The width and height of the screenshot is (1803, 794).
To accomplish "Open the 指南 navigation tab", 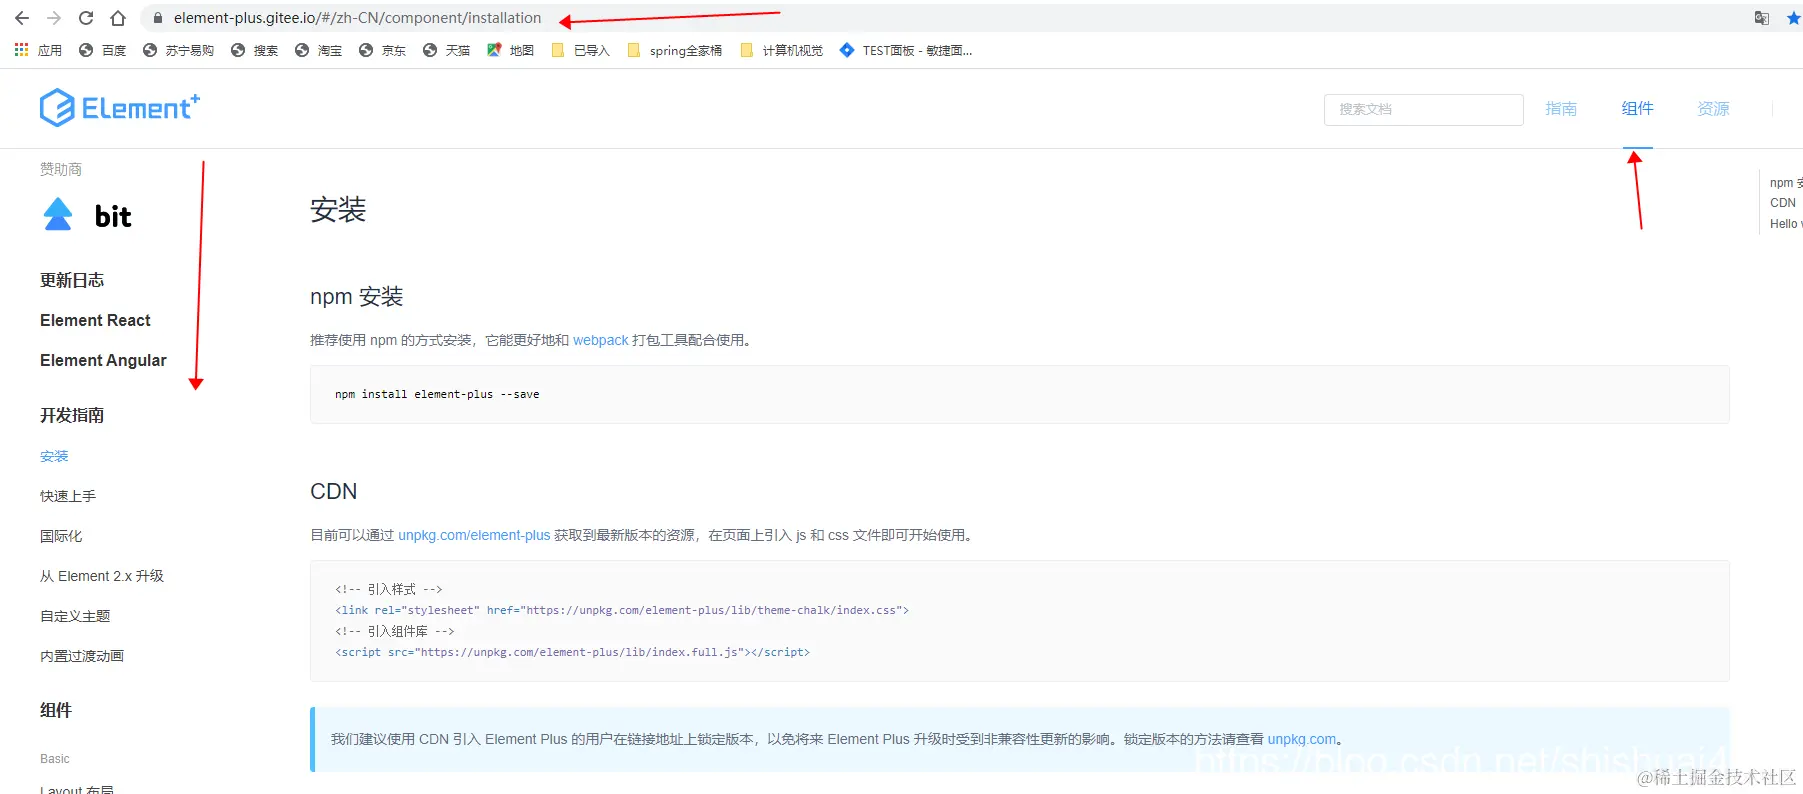I will (1561, 108).
